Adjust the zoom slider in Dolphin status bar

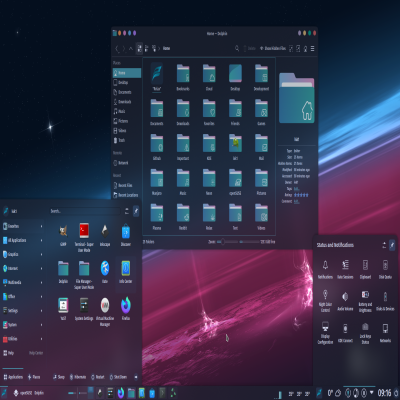pos(227,242)
